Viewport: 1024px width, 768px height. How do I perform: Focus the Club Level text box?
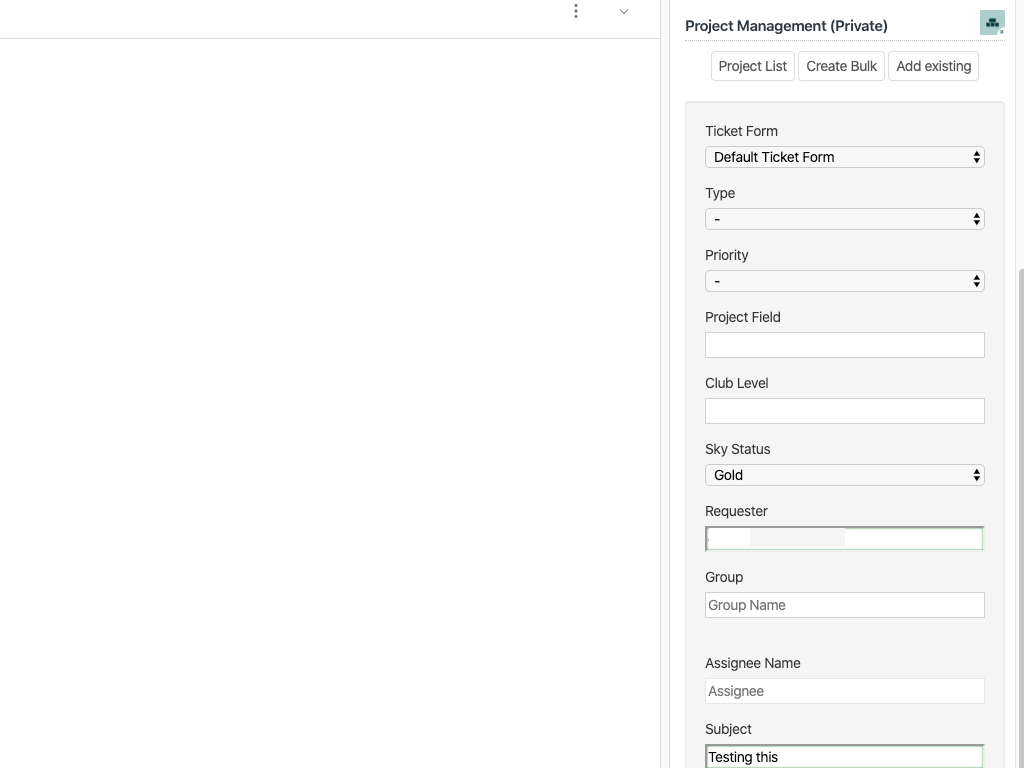click(844, 411)
